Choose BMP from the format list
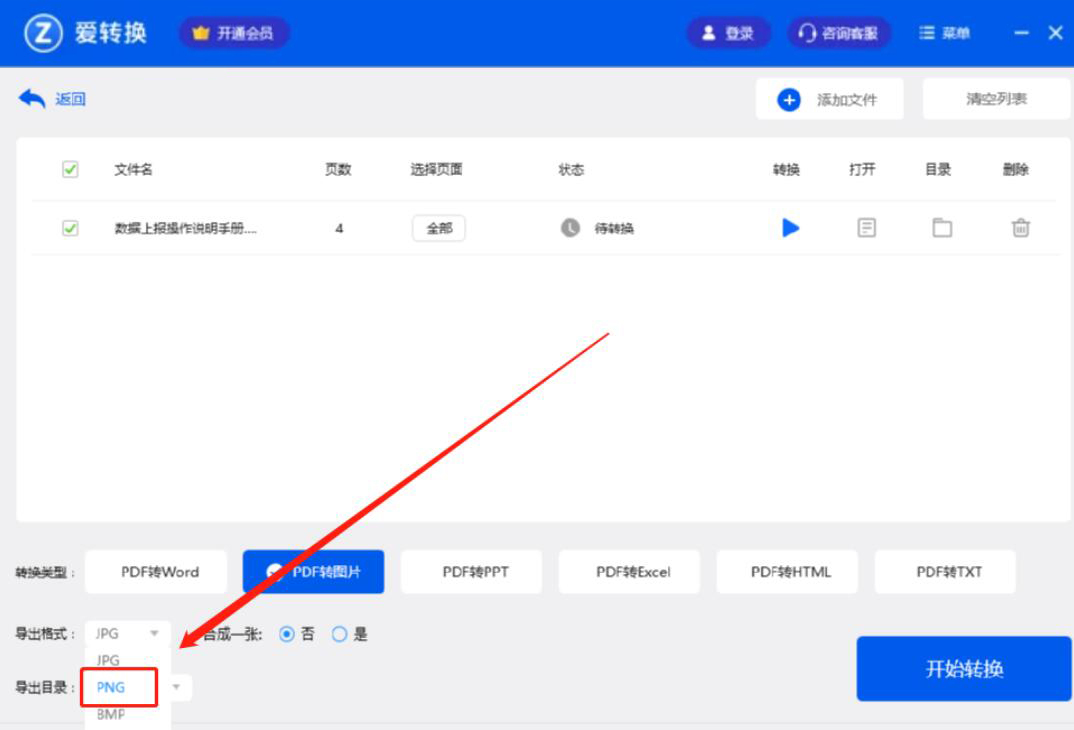The width and height of the screenshot is (1074, 730). tap(110, 714)
